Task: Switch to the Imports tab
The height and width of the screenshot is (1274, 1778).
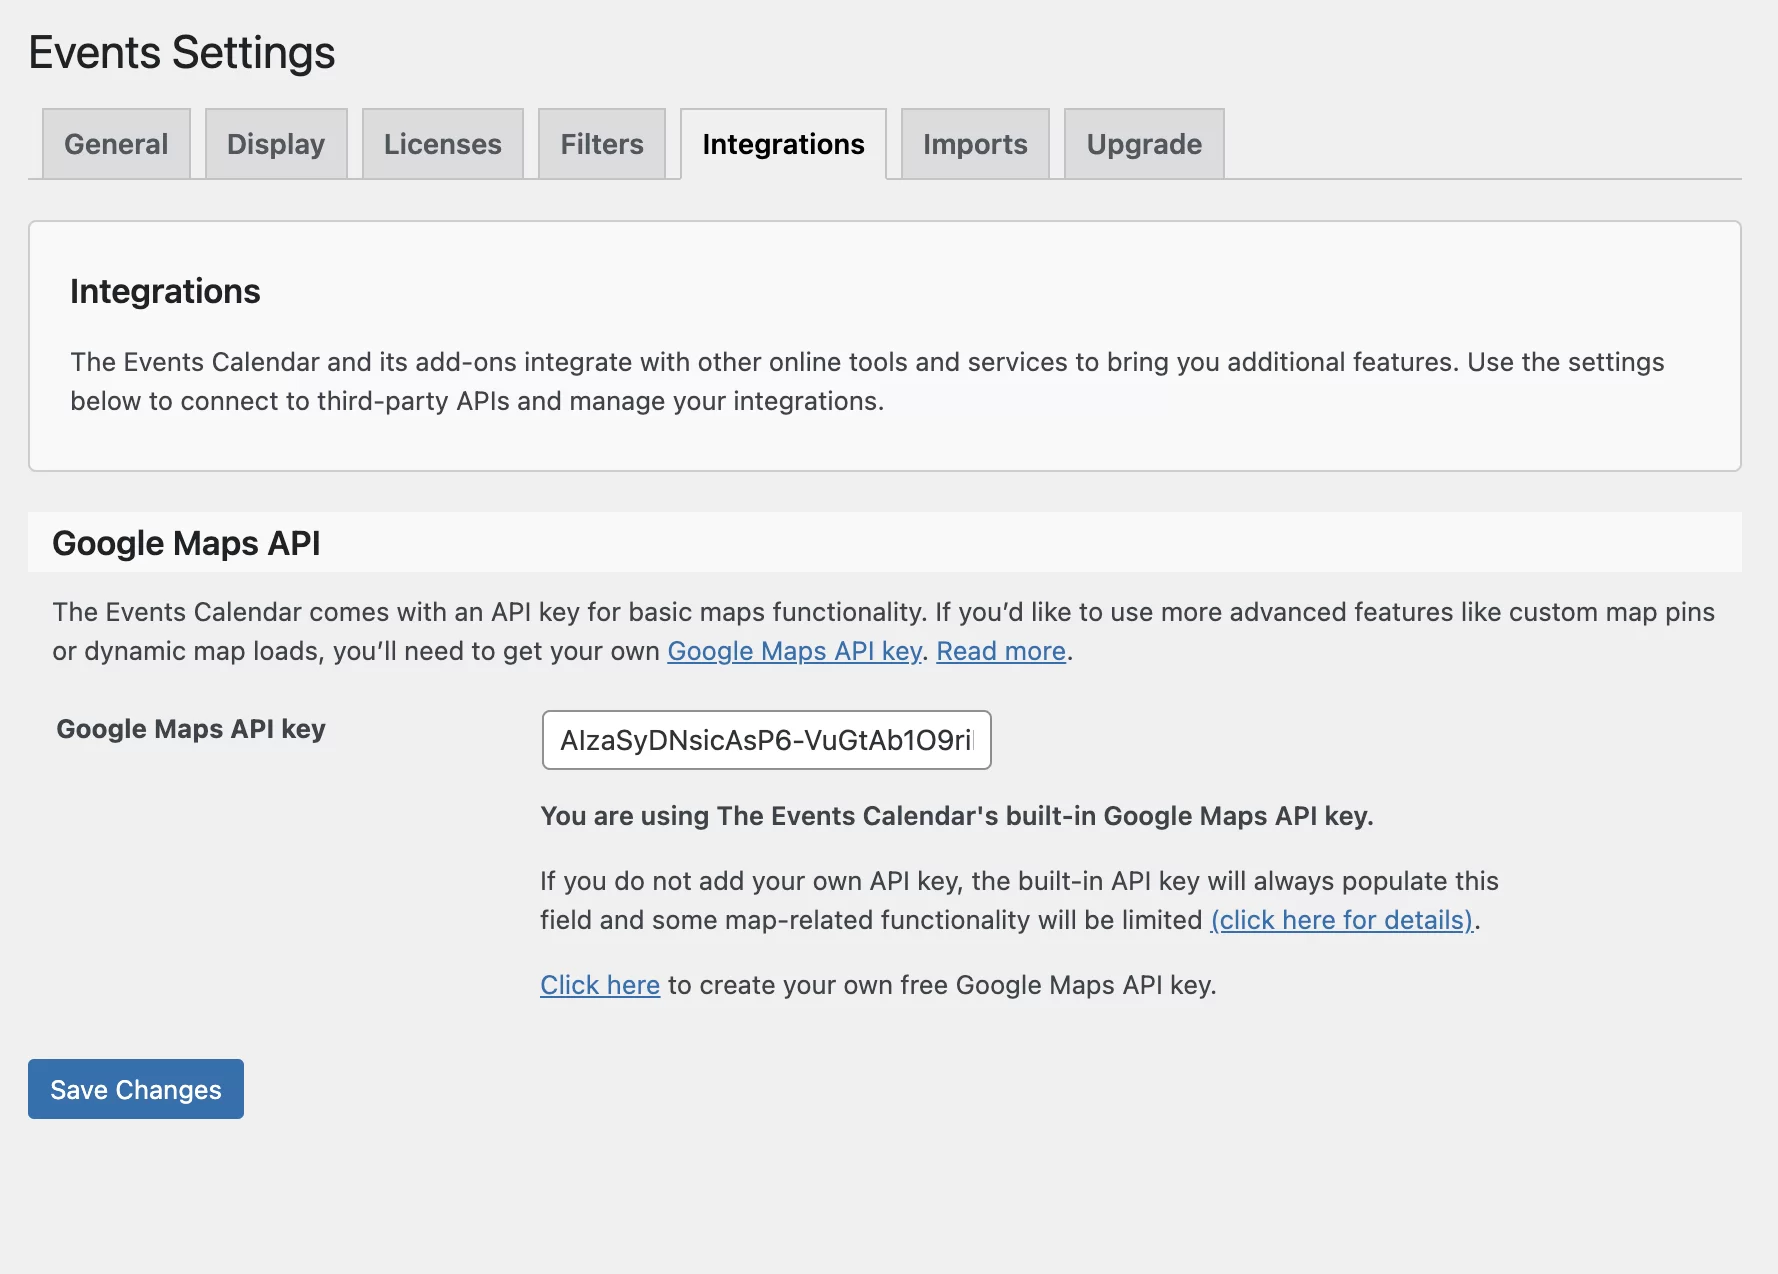Action: tap(975, 144)
